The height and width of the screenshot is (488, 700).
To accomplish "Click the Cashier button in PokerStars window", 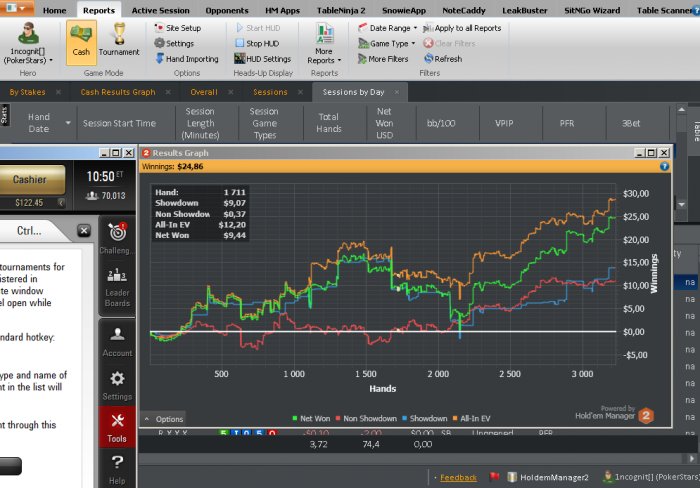I will (x=29, y=179).
